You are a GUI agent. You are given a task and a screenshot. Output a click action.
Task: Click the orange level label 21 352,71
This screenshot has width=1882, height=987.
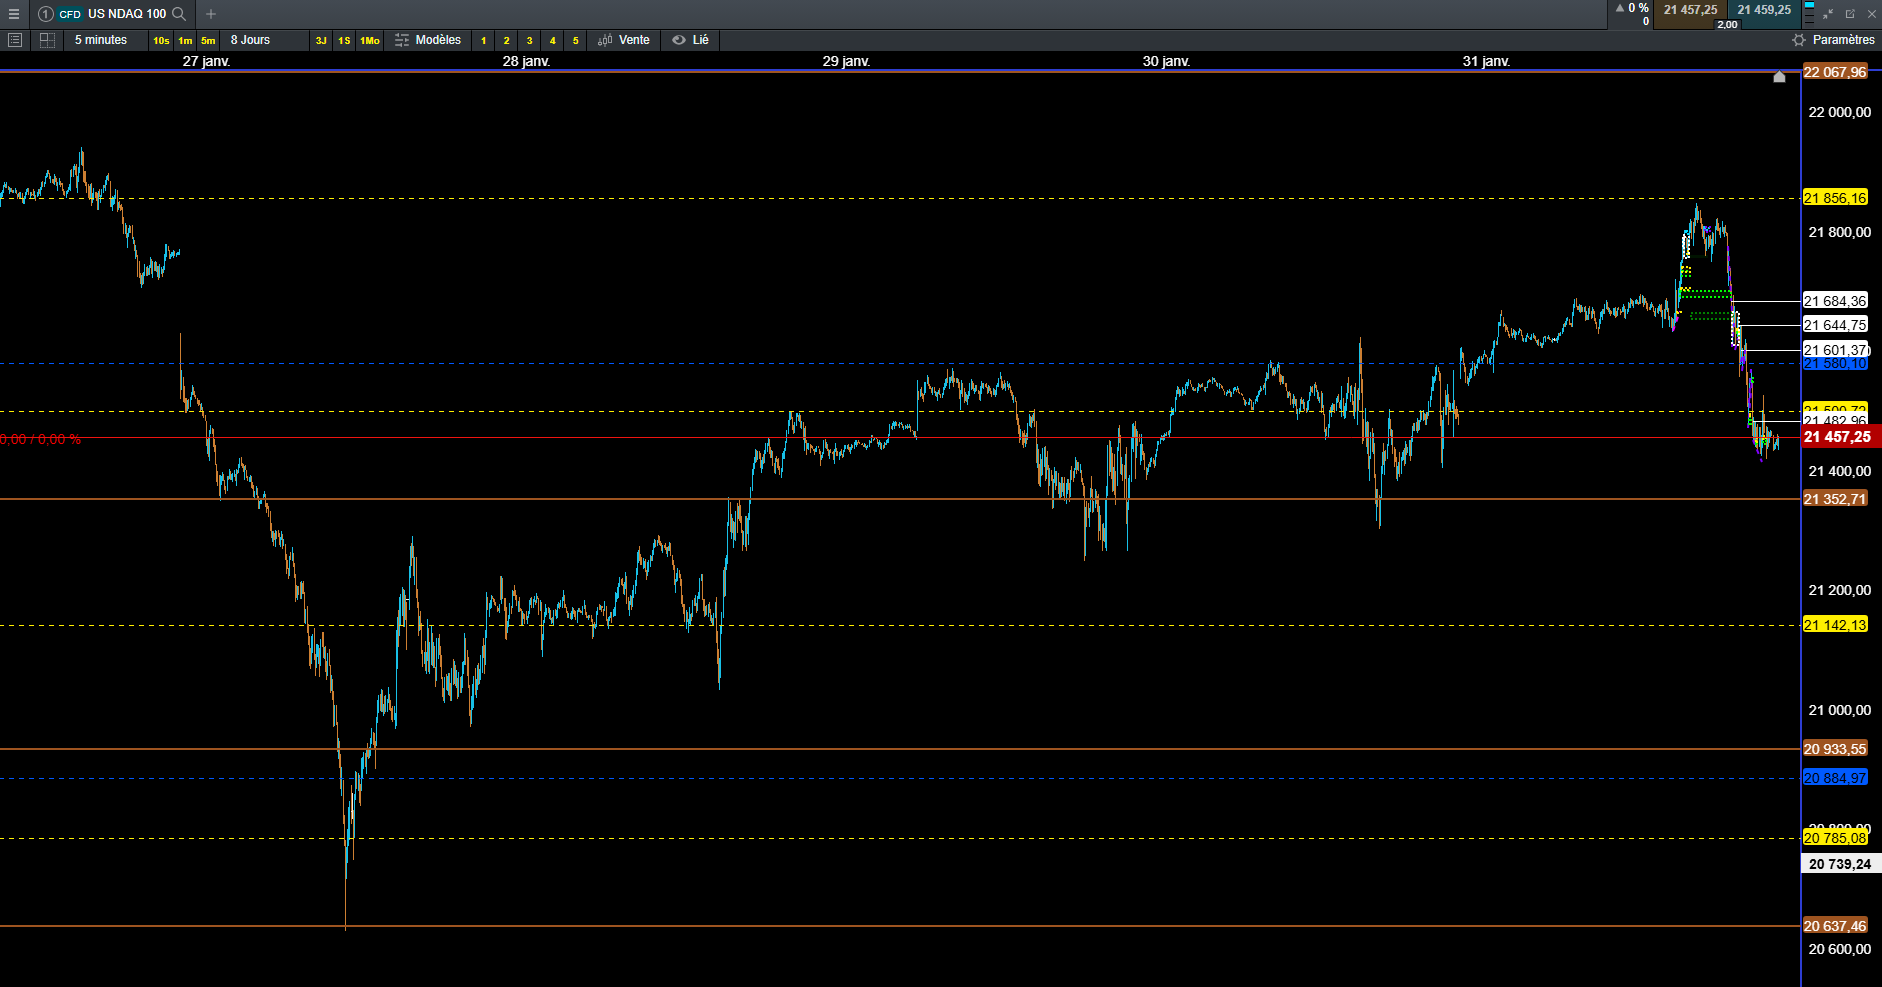click(x=1835, y=499)
